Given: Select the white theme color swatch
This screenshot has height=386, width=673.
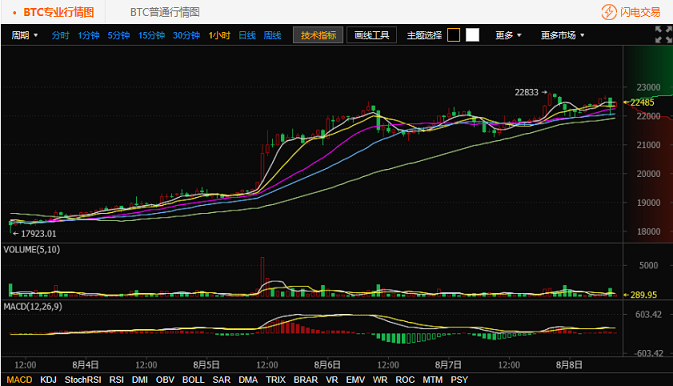Looking at the screenshot, I should click(473, 35).
